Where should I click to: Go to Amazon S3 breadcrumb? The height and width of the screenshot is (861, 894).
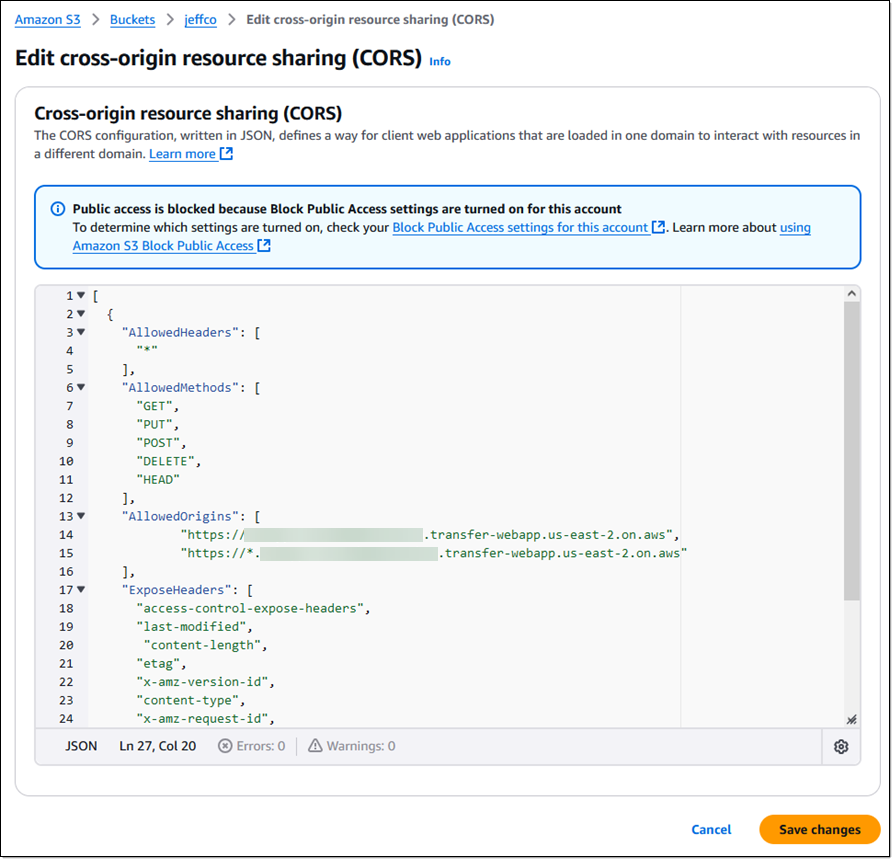(47, 19)
